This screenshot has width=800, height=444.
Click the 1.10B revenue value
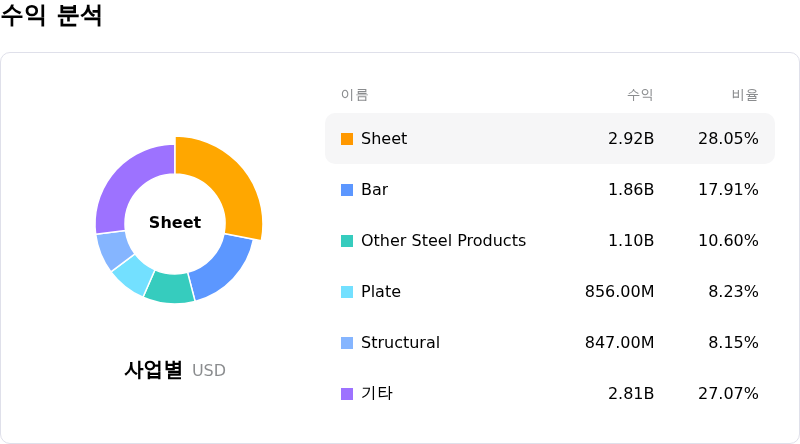click(631, 240)
